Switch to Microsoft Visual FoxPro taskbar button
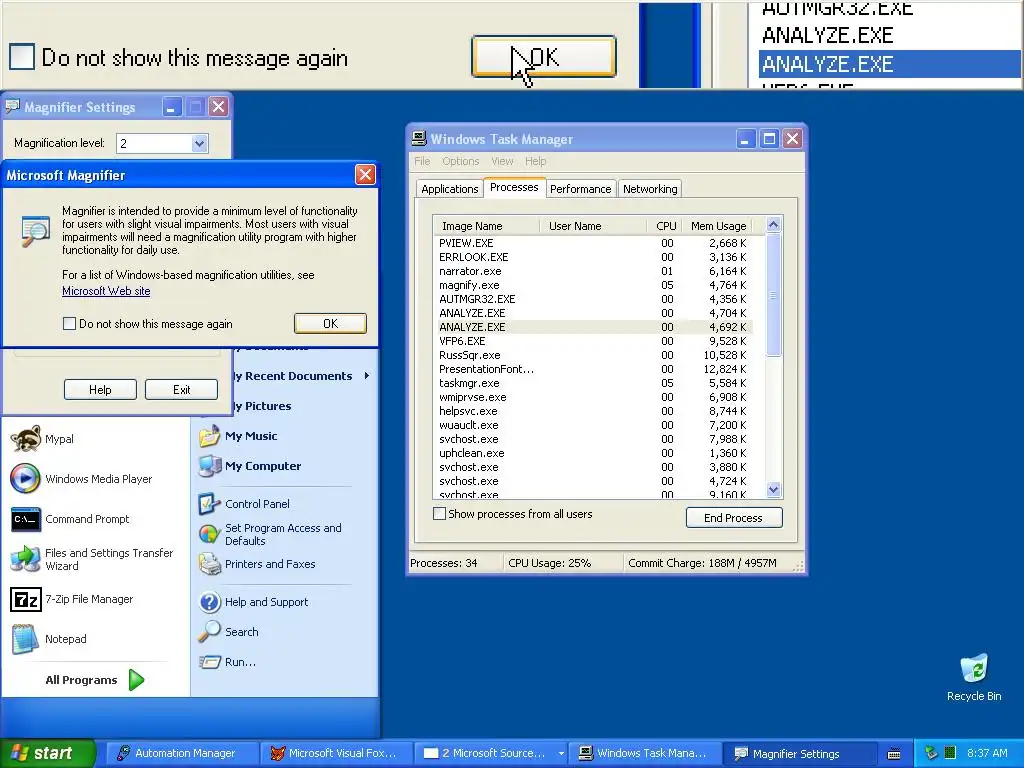 336,753
